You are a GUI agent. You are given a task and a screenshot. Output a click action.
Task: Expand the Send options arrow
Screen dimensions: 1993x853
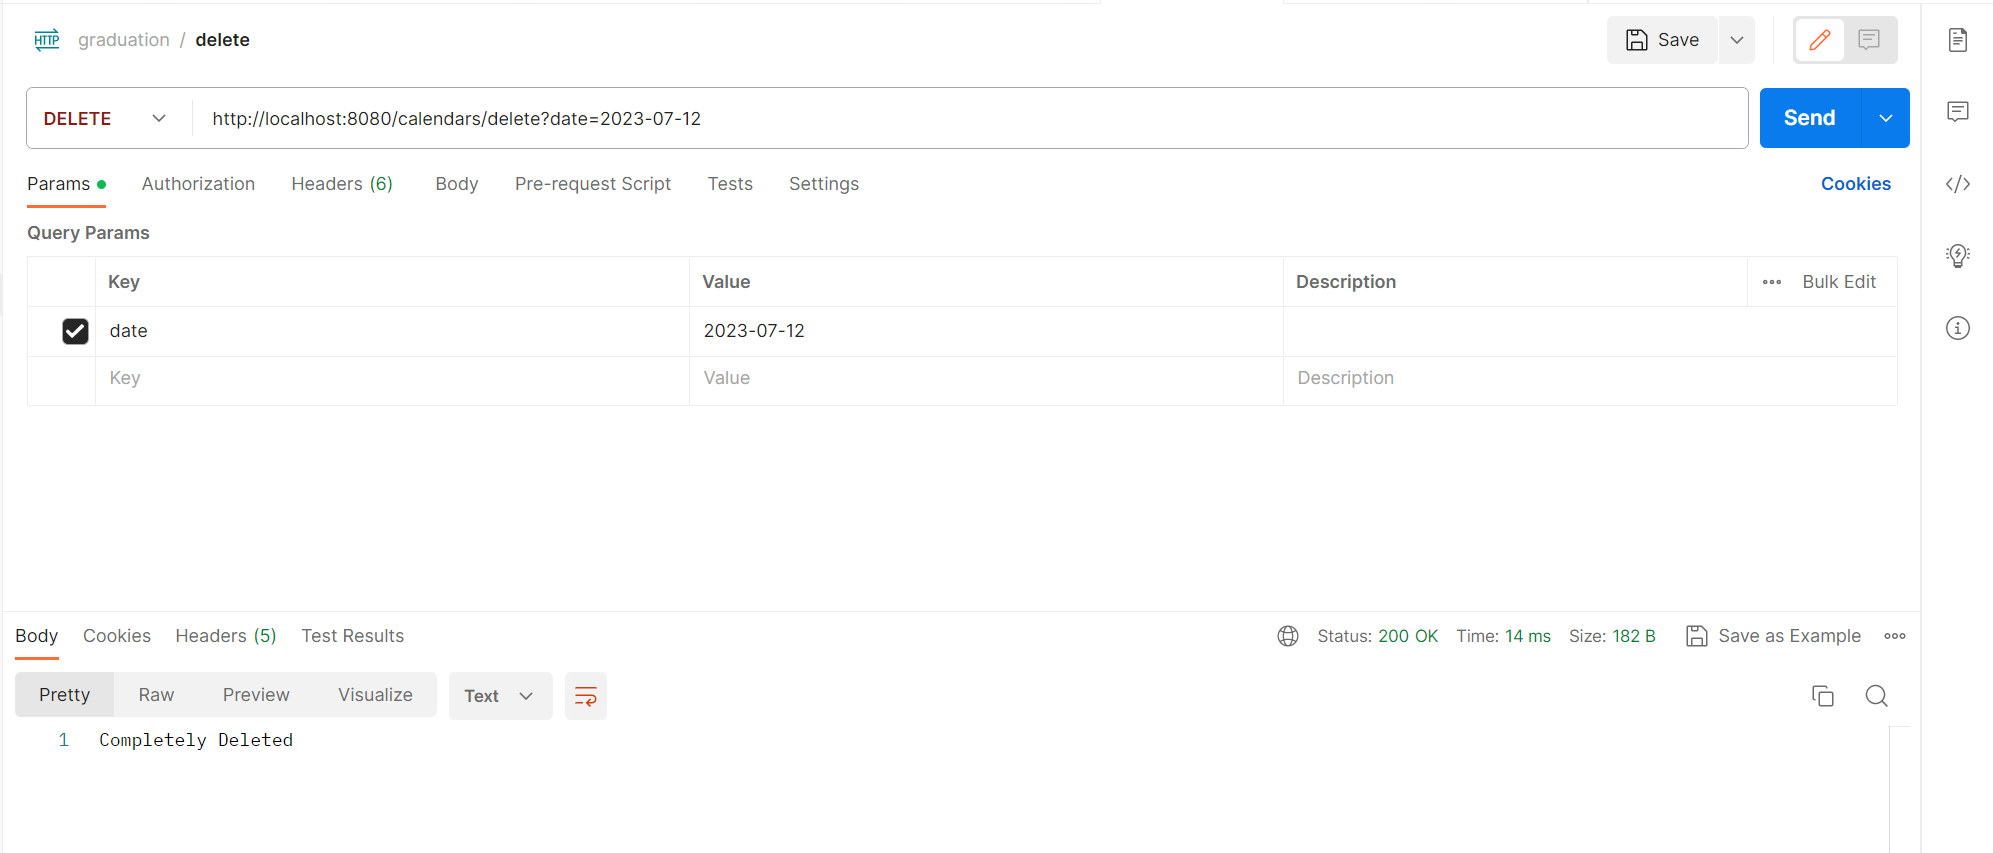click(x=1886, y=118)
